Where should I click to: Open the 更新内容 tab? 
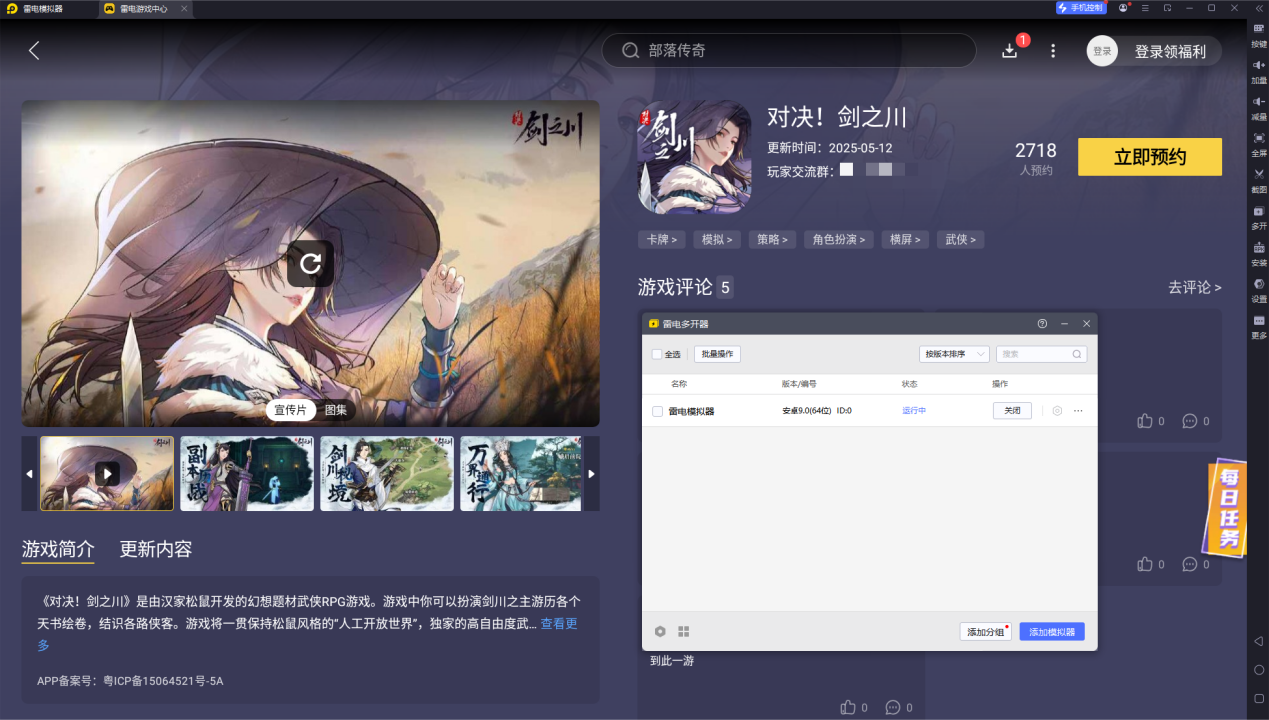click(156, 549)
